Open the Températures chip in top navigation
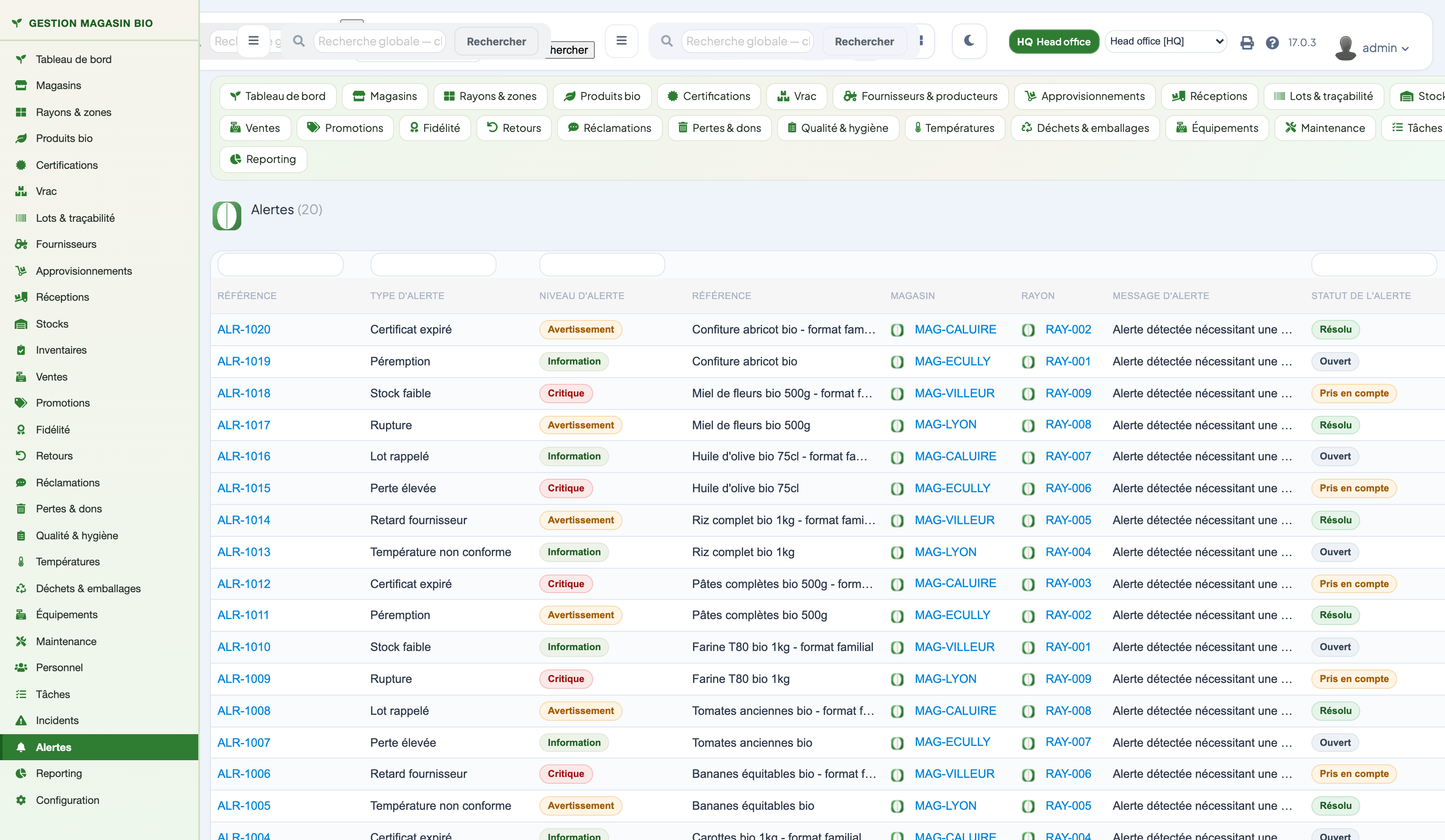 (955, 128)
